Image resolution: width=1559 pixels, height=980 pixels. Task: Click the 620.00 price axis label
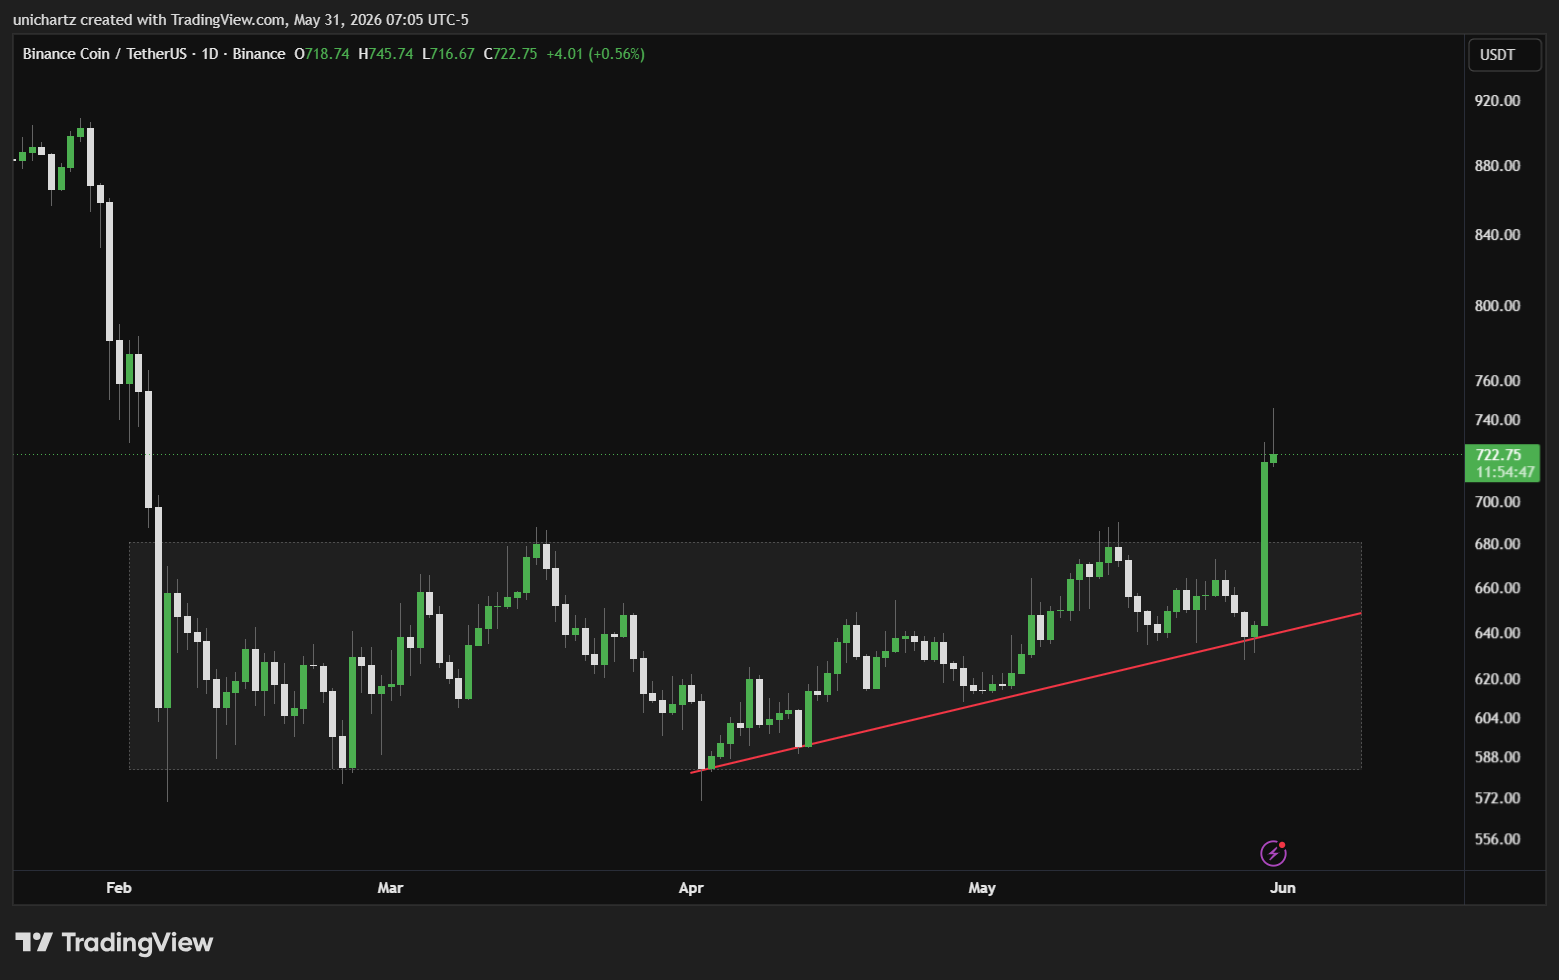1497,679
